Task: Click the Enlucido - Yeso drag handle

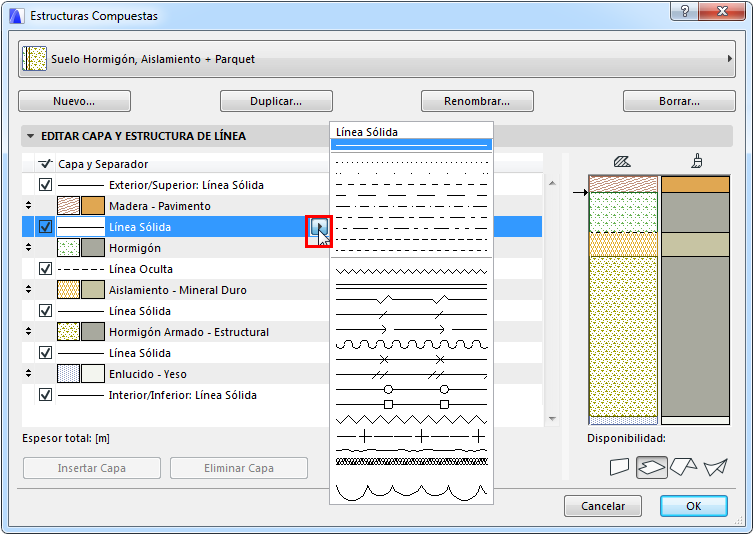Action: [x=28, y=373]
